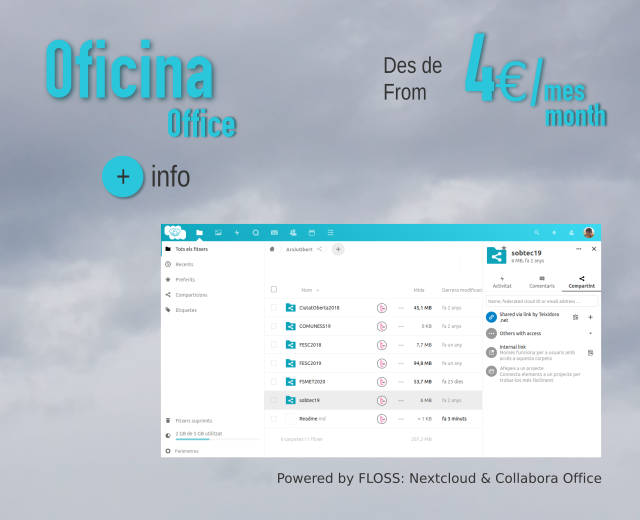The width and height of the screenshot is (640, 520).
Task: Add another share link with plus icon
Action: pos(591,317)
